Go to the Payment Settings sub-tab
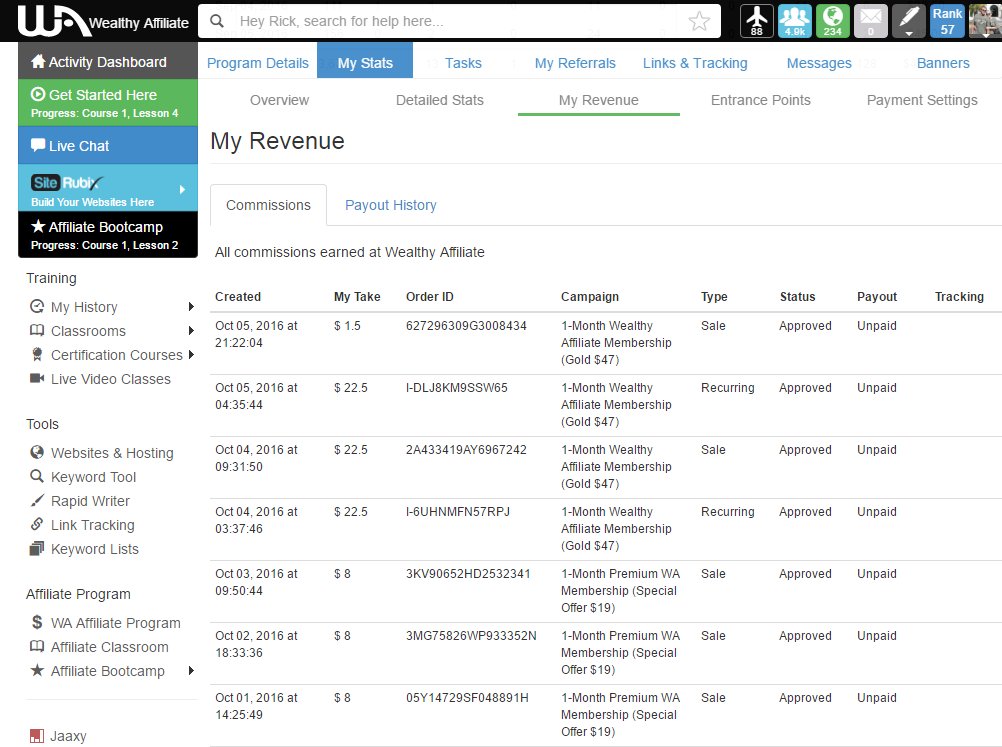The height and width of the screenshot is (747, 1002). (x=922, y=100)
